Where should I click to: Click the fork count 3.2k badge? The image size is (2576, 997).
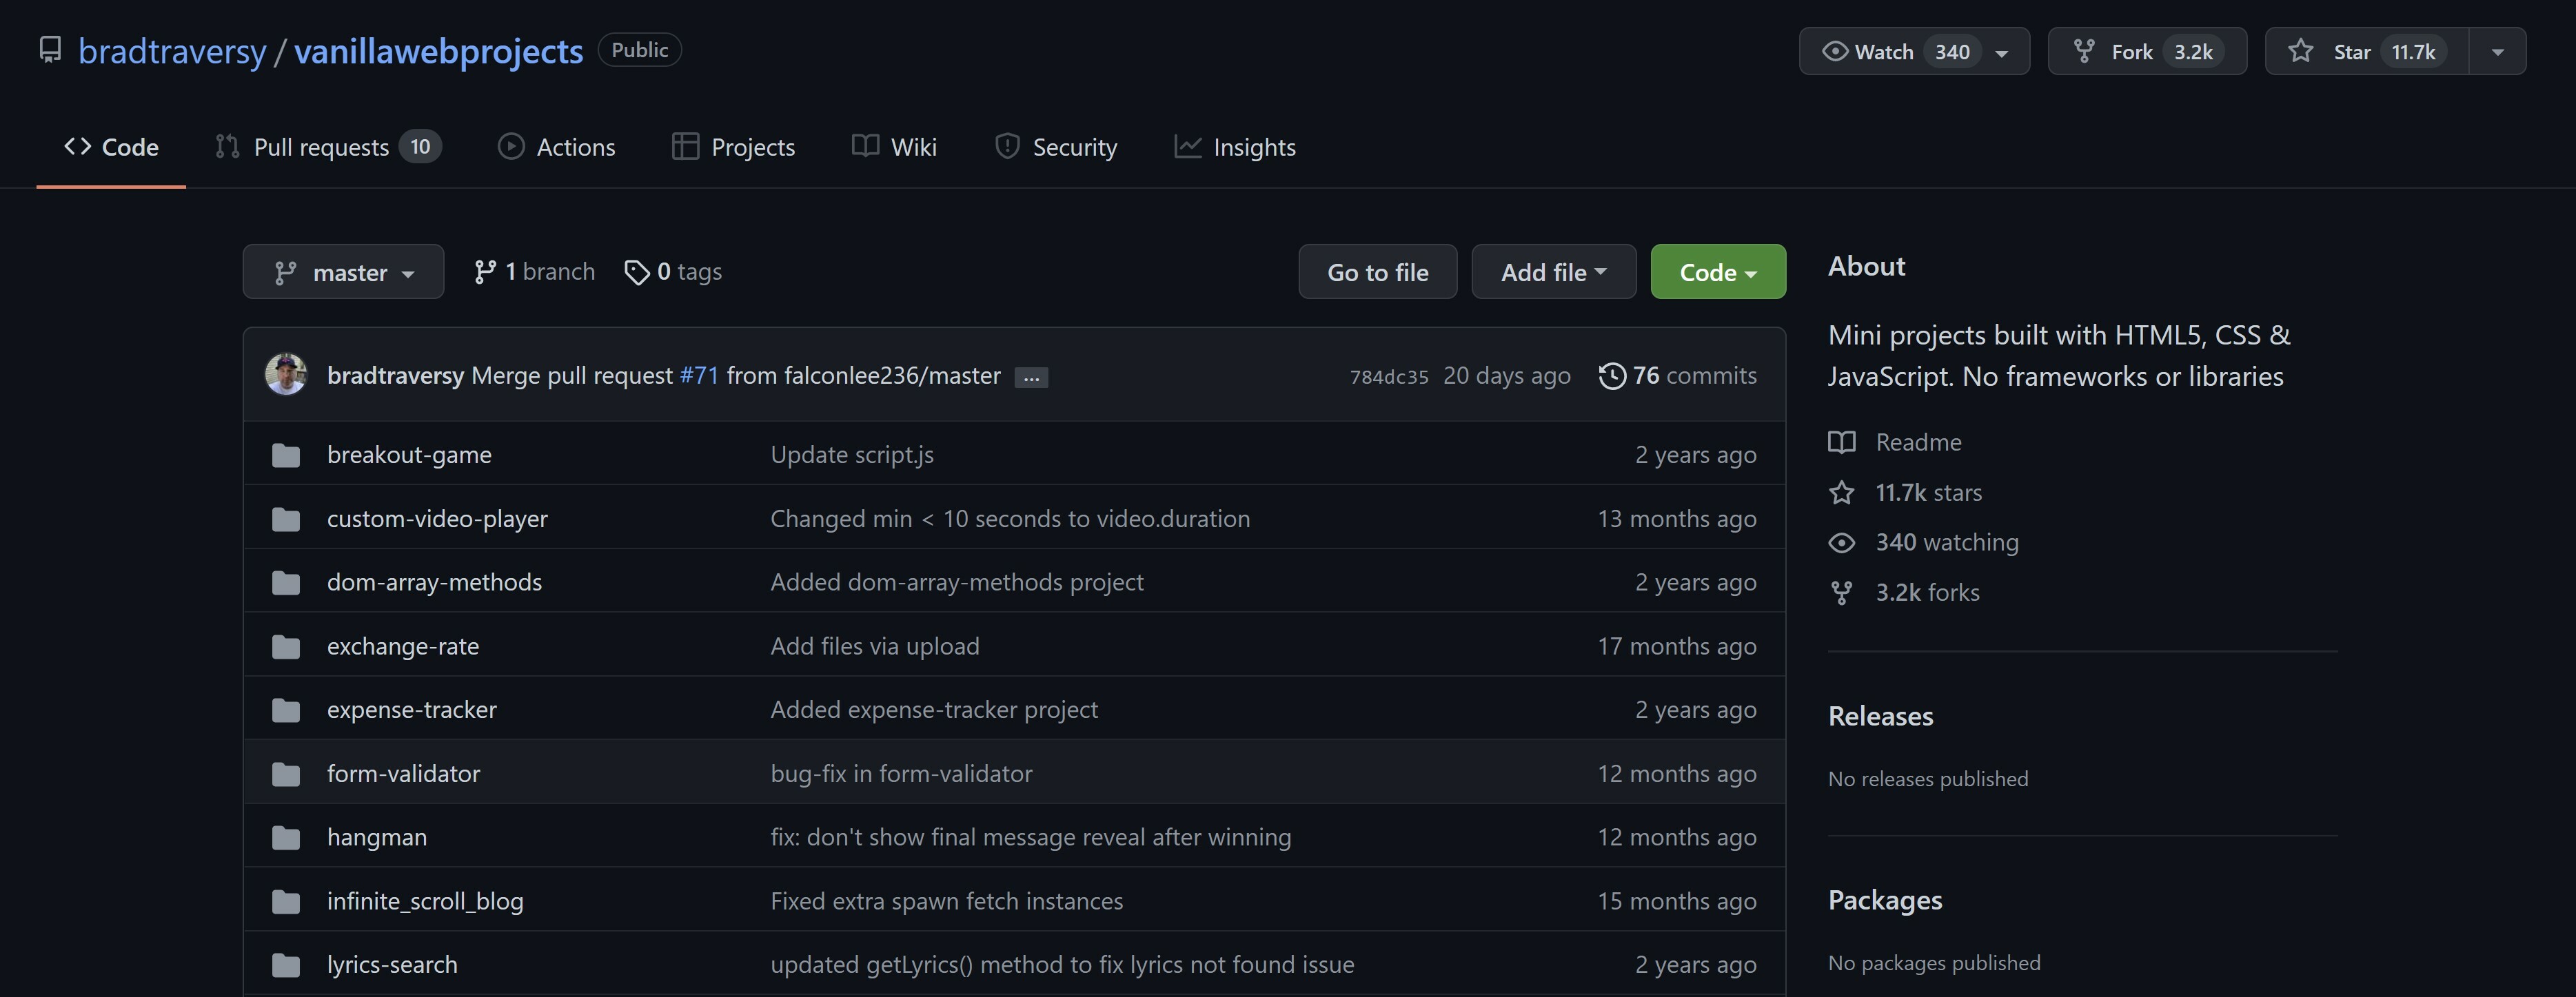2193,52
